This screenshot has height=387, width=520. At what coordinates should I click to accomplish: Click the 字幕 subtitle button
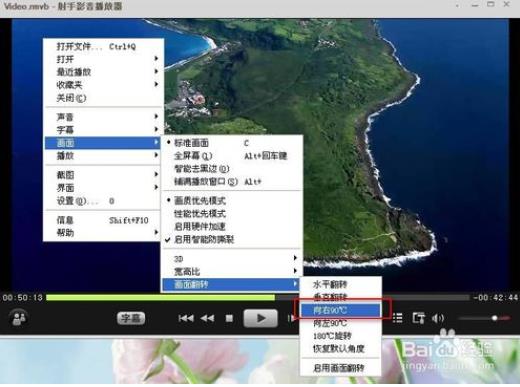coord(131,318)
